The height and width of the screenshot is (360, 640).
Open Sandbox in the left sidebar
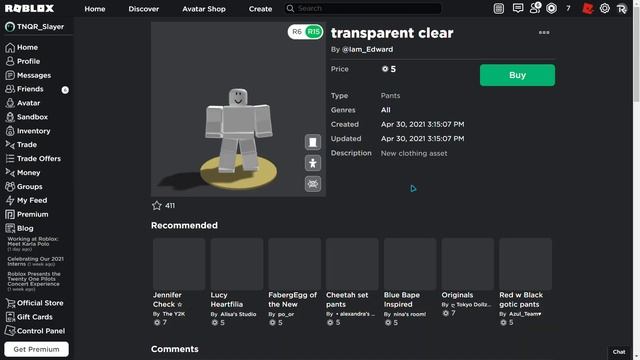click(27, 117)
